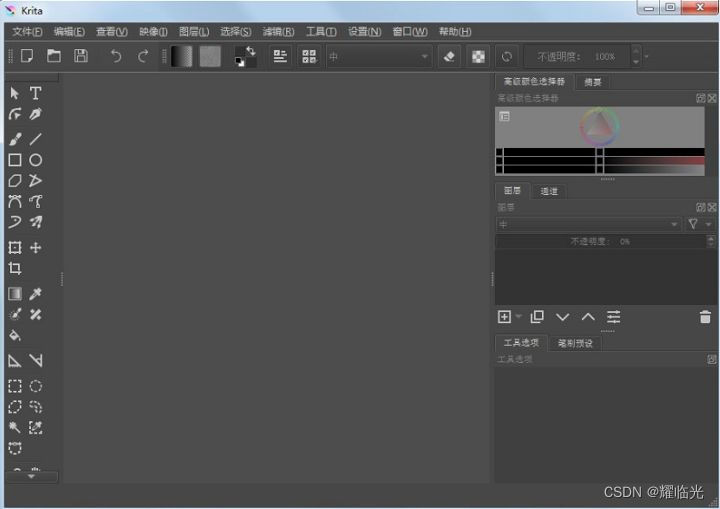Select the Ellipse tool
The width and height of the screenshot is (720, 509).
pos(35,160)
